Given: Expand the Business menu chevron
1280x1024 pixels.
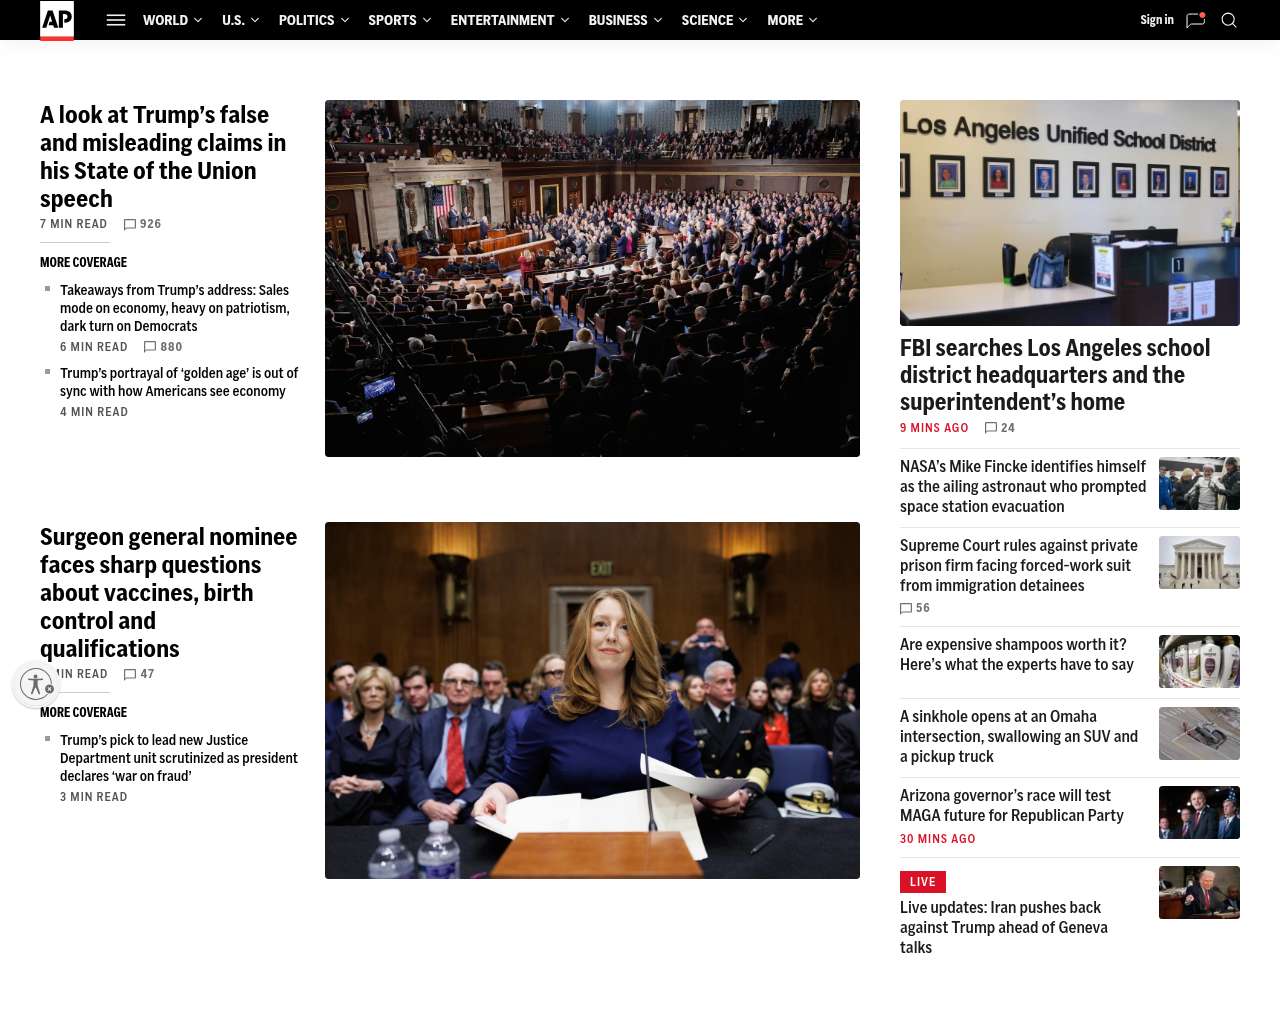Looking at the screenshot, I should (x=658, y=20).
